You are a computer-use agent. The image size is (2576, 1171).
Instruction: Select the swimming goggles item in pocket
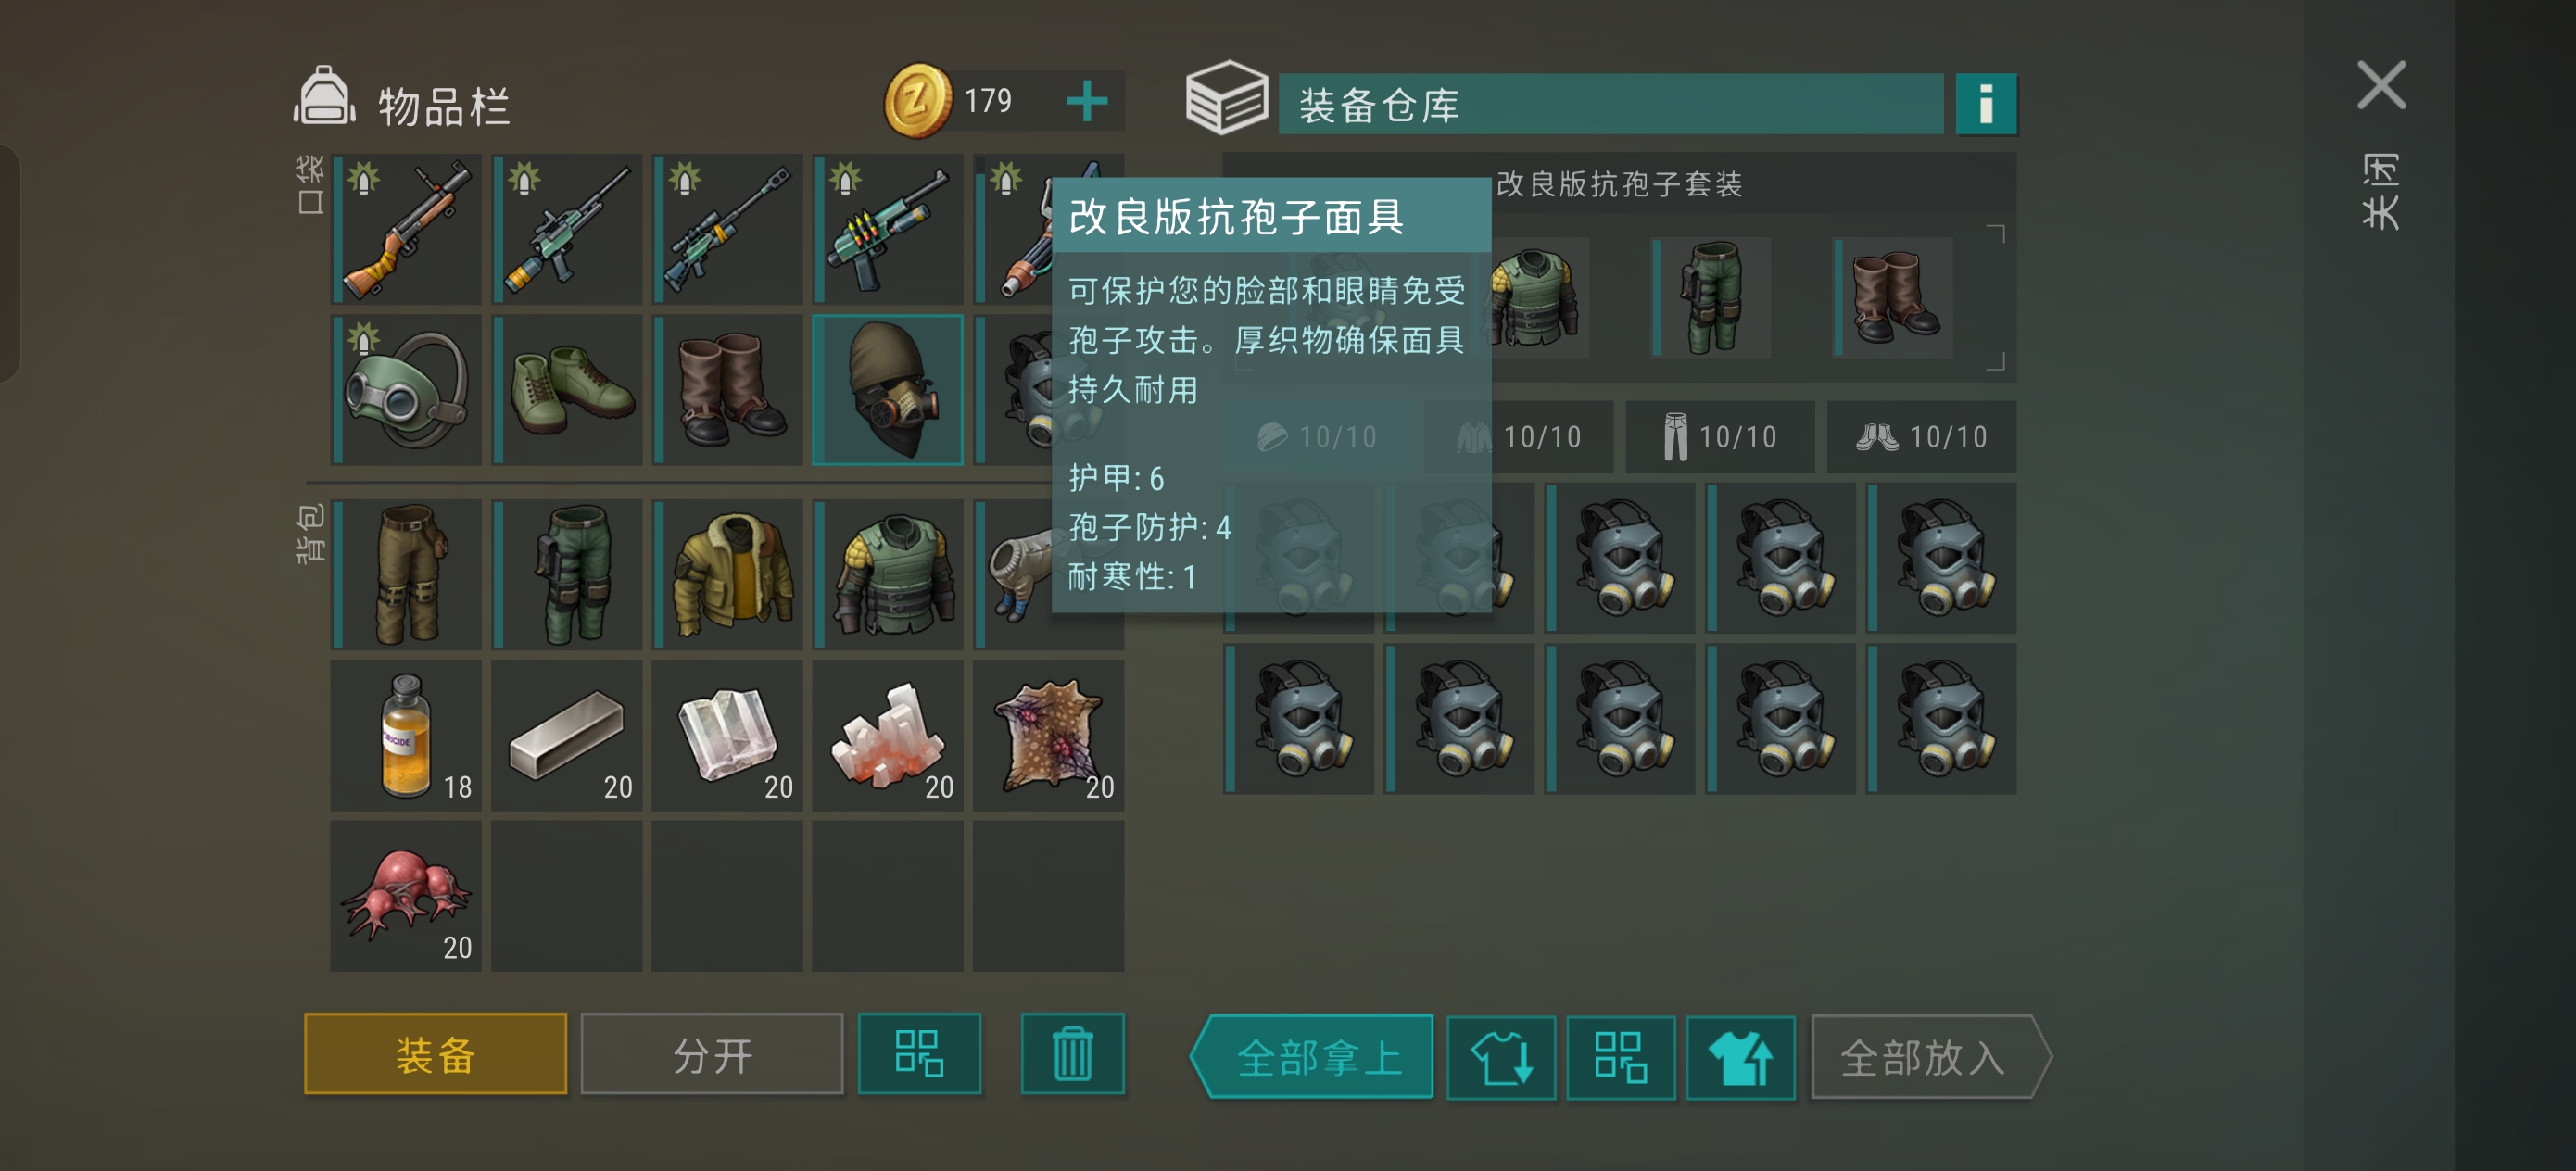tap(407, 390)
